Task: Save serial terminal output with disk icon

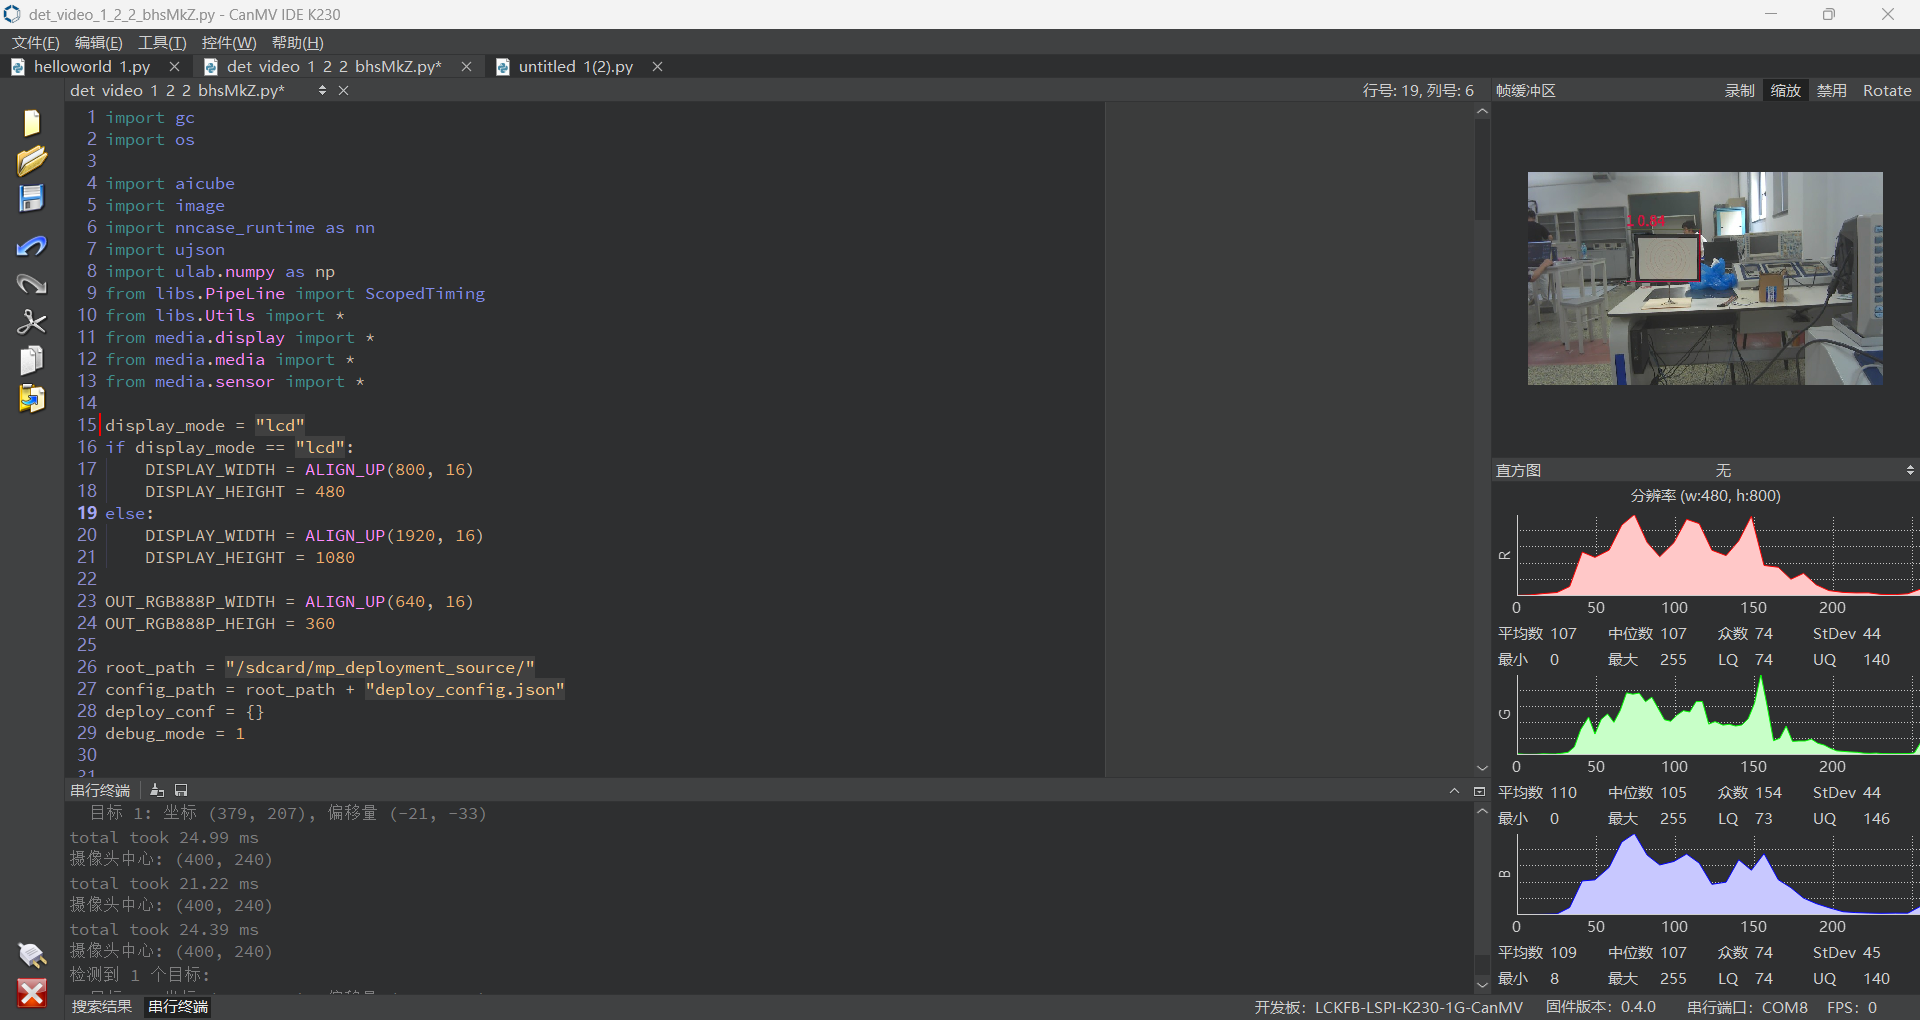Action: (x=181, y=790)
